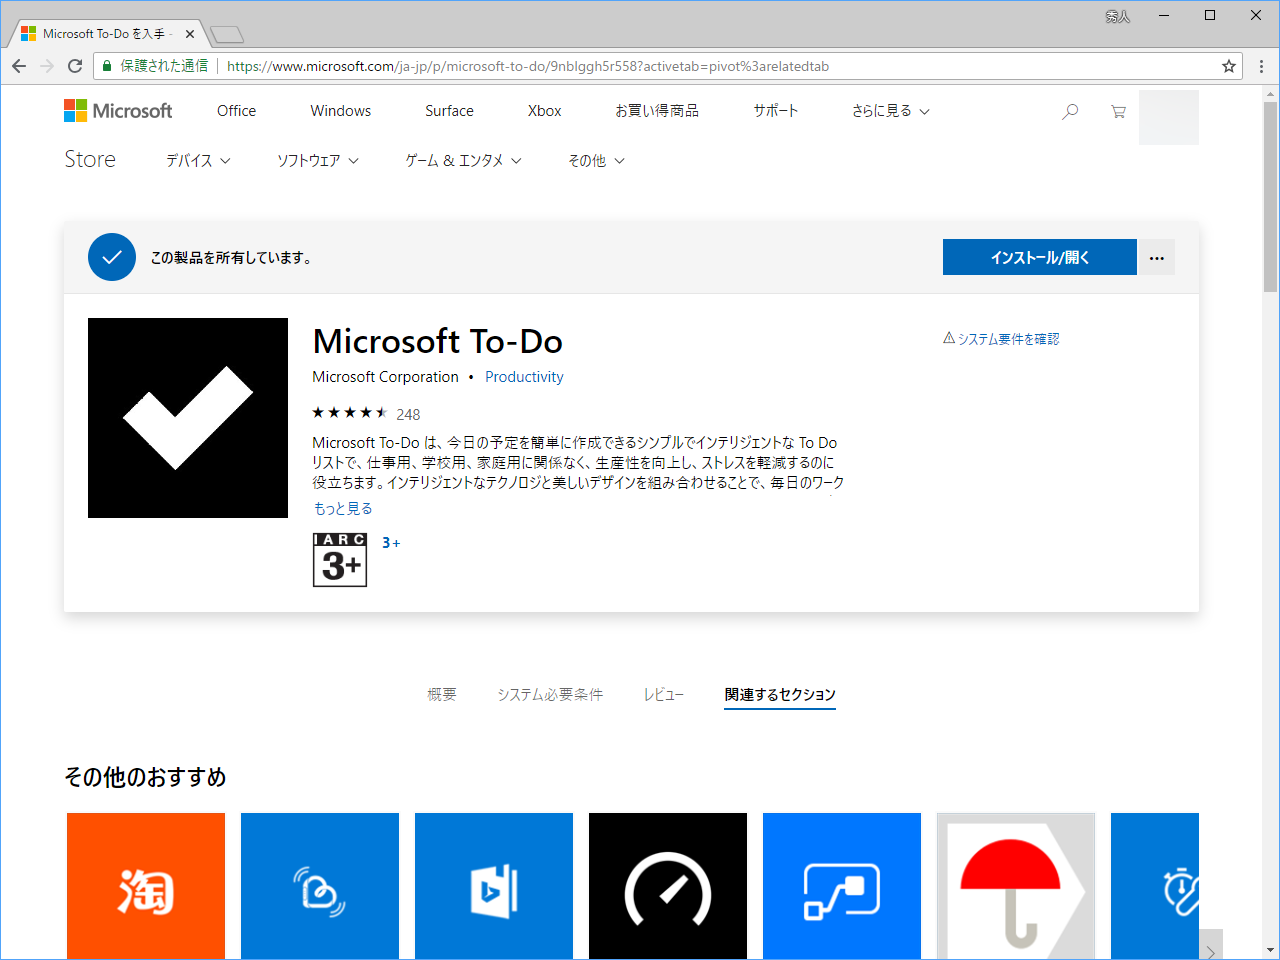This screenshot has height=960, width=1280.
Task: Click the 3+ age rating link
Action: point(391,543)
